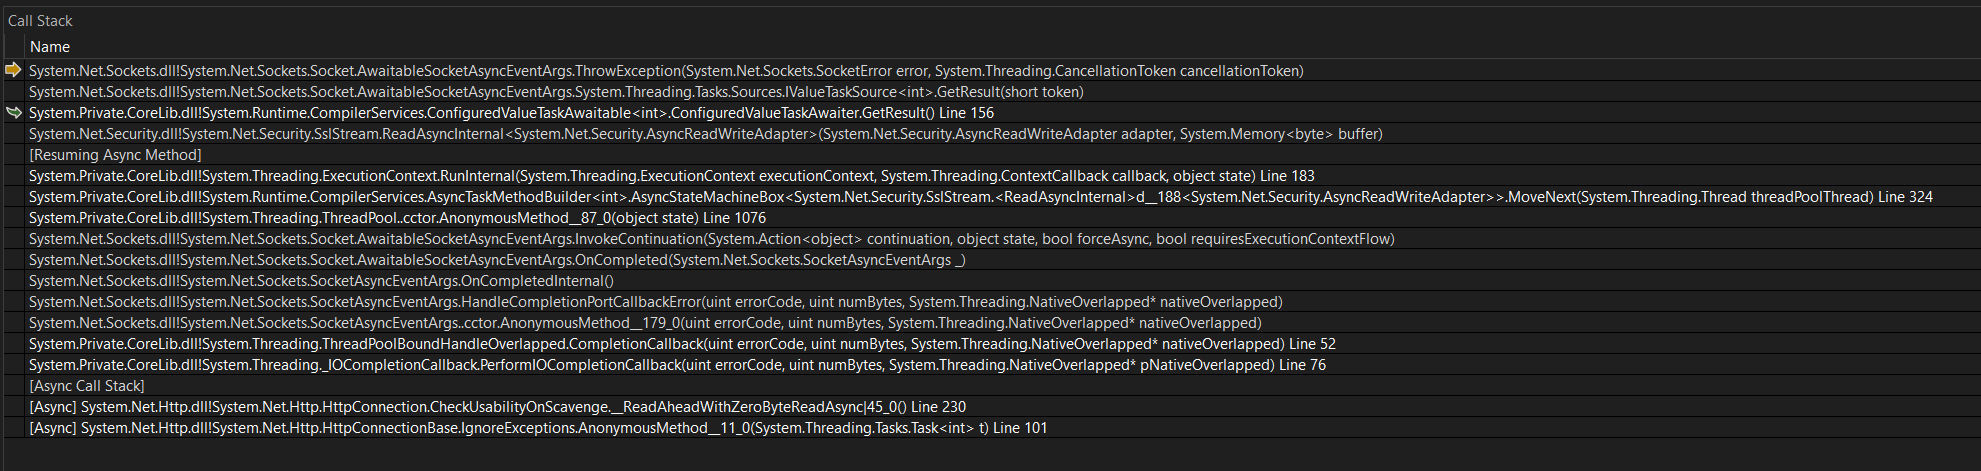Image resolution: width=1981 pixels, height=471 pixels.
Task: Select the ConfiguredValueTaskAwaiter.GetResult() Line 156 frame
Action: point(511,113)
